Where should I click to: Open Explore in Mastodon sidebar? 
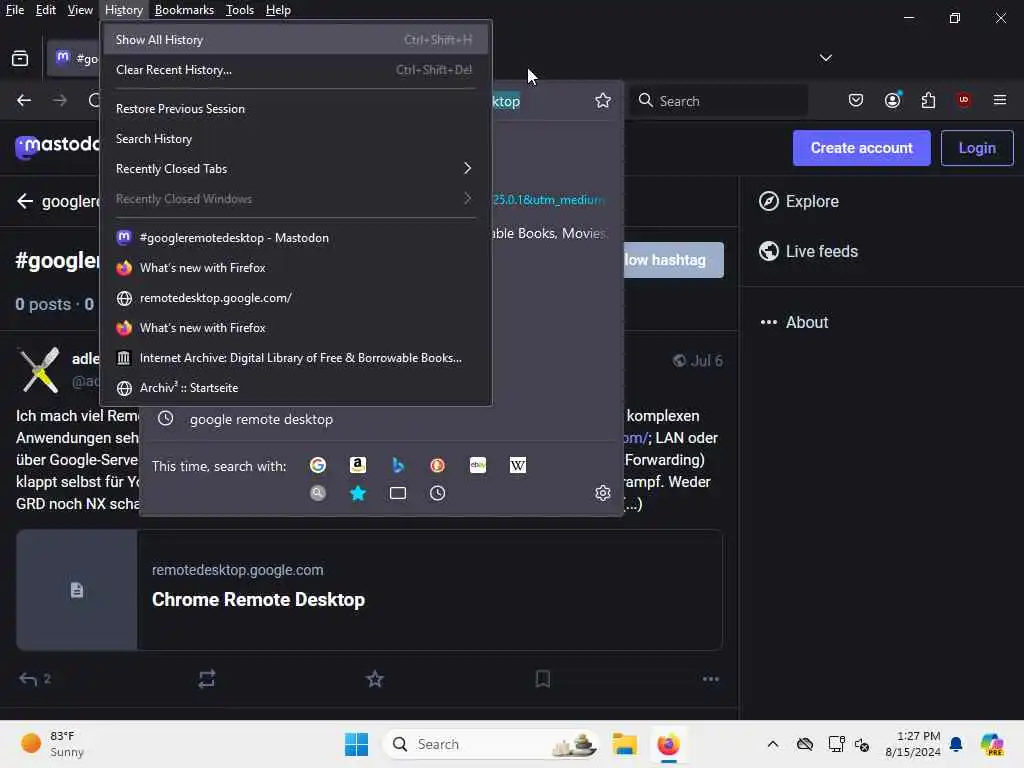click(799, 201)
